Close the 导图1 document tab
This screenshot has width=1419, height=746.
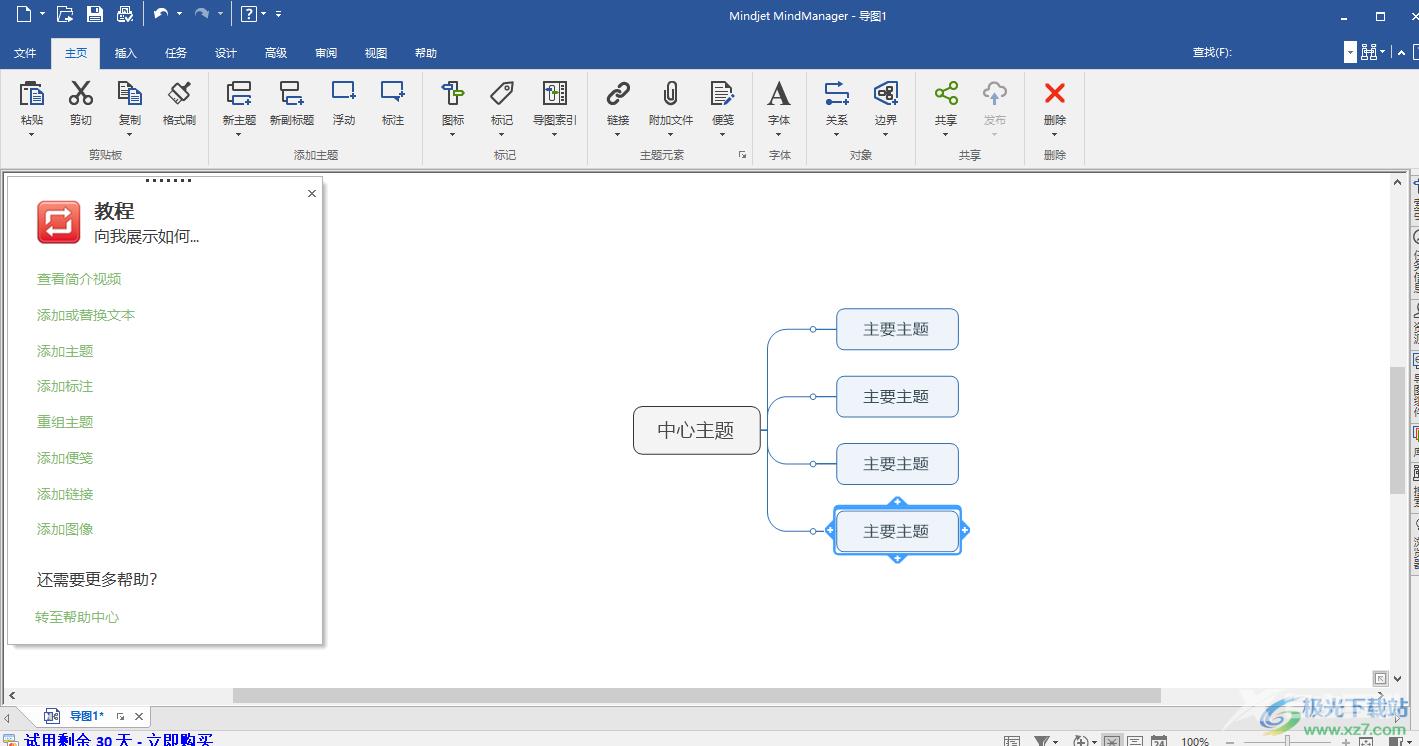[139, 716]
